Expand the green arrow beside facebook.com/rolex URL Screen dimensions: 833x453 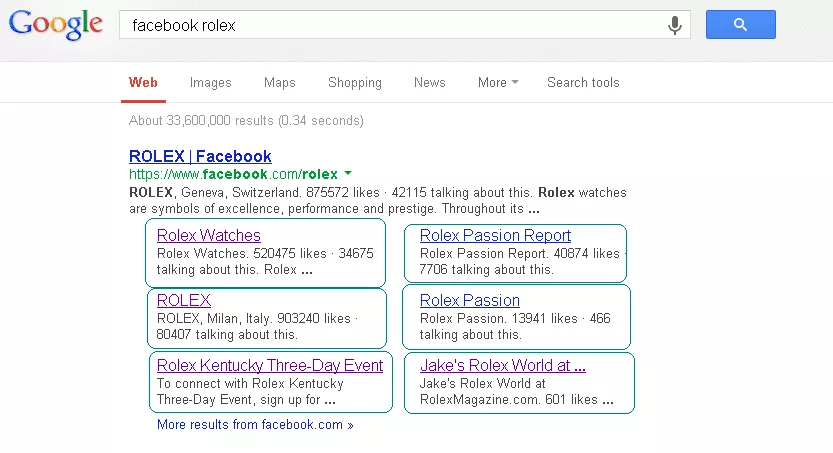348,173
